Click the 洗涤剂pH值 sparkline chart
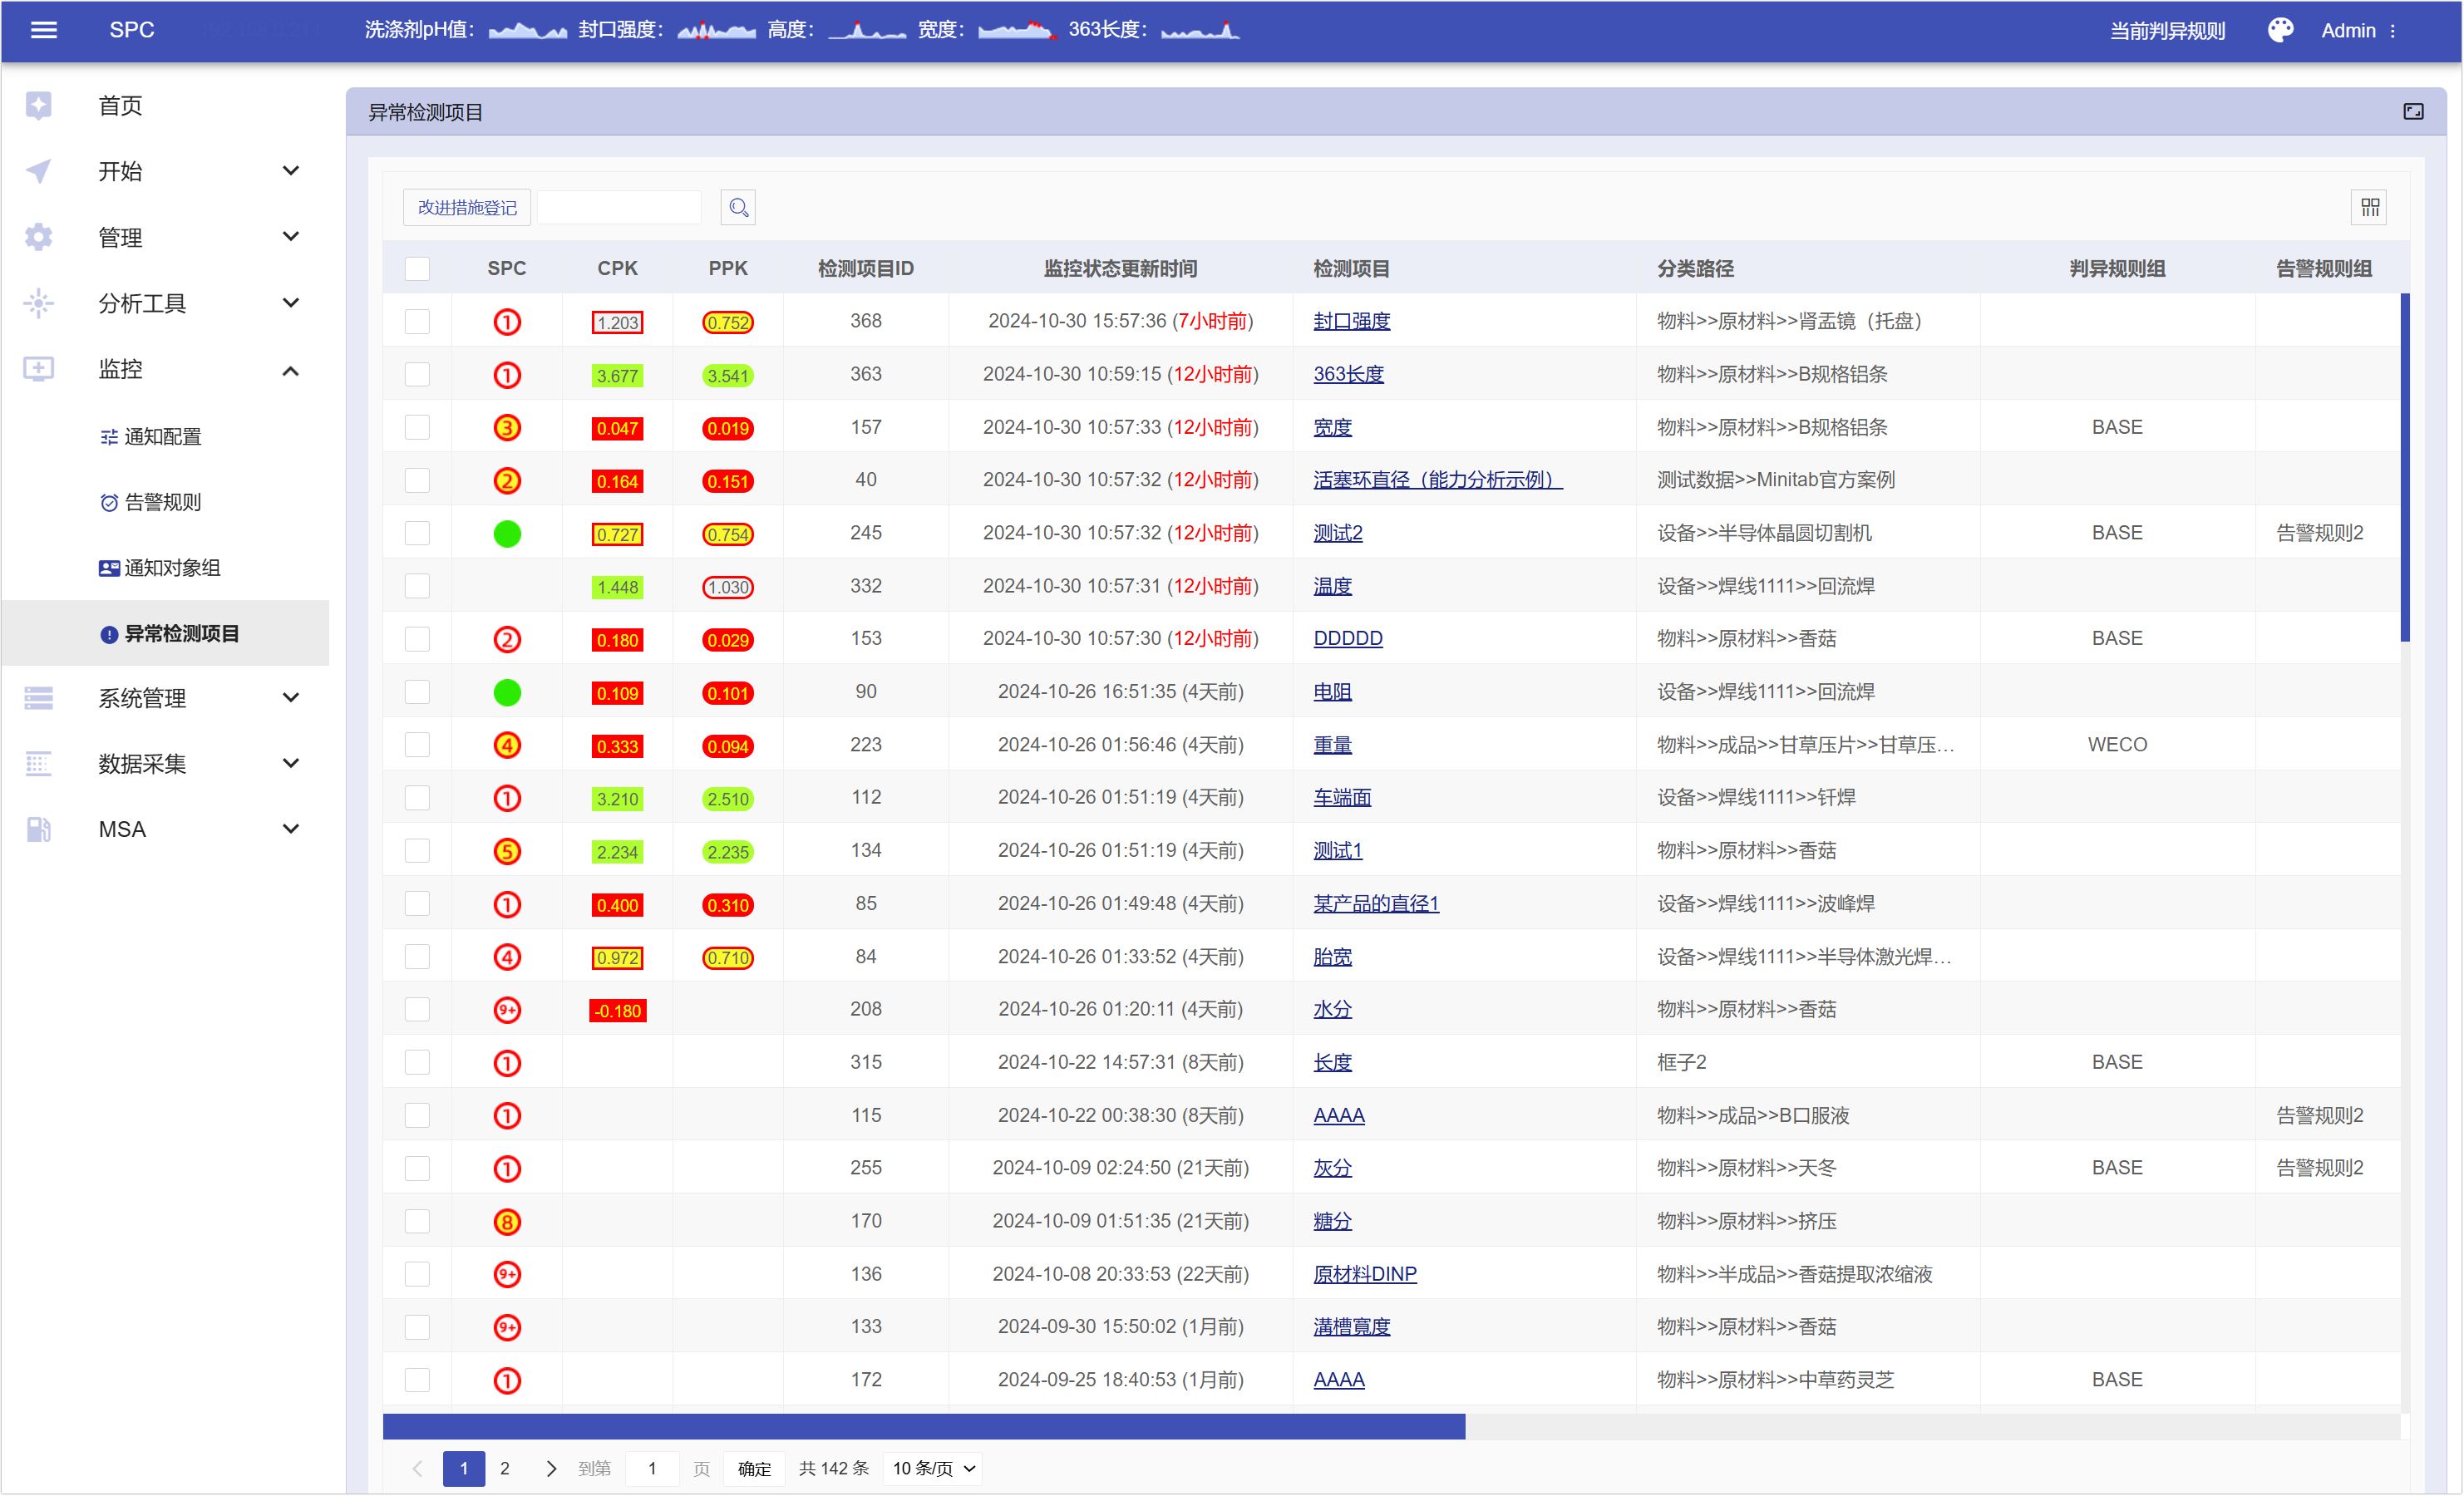2464x1496 pixels. [x=528, y=30]
